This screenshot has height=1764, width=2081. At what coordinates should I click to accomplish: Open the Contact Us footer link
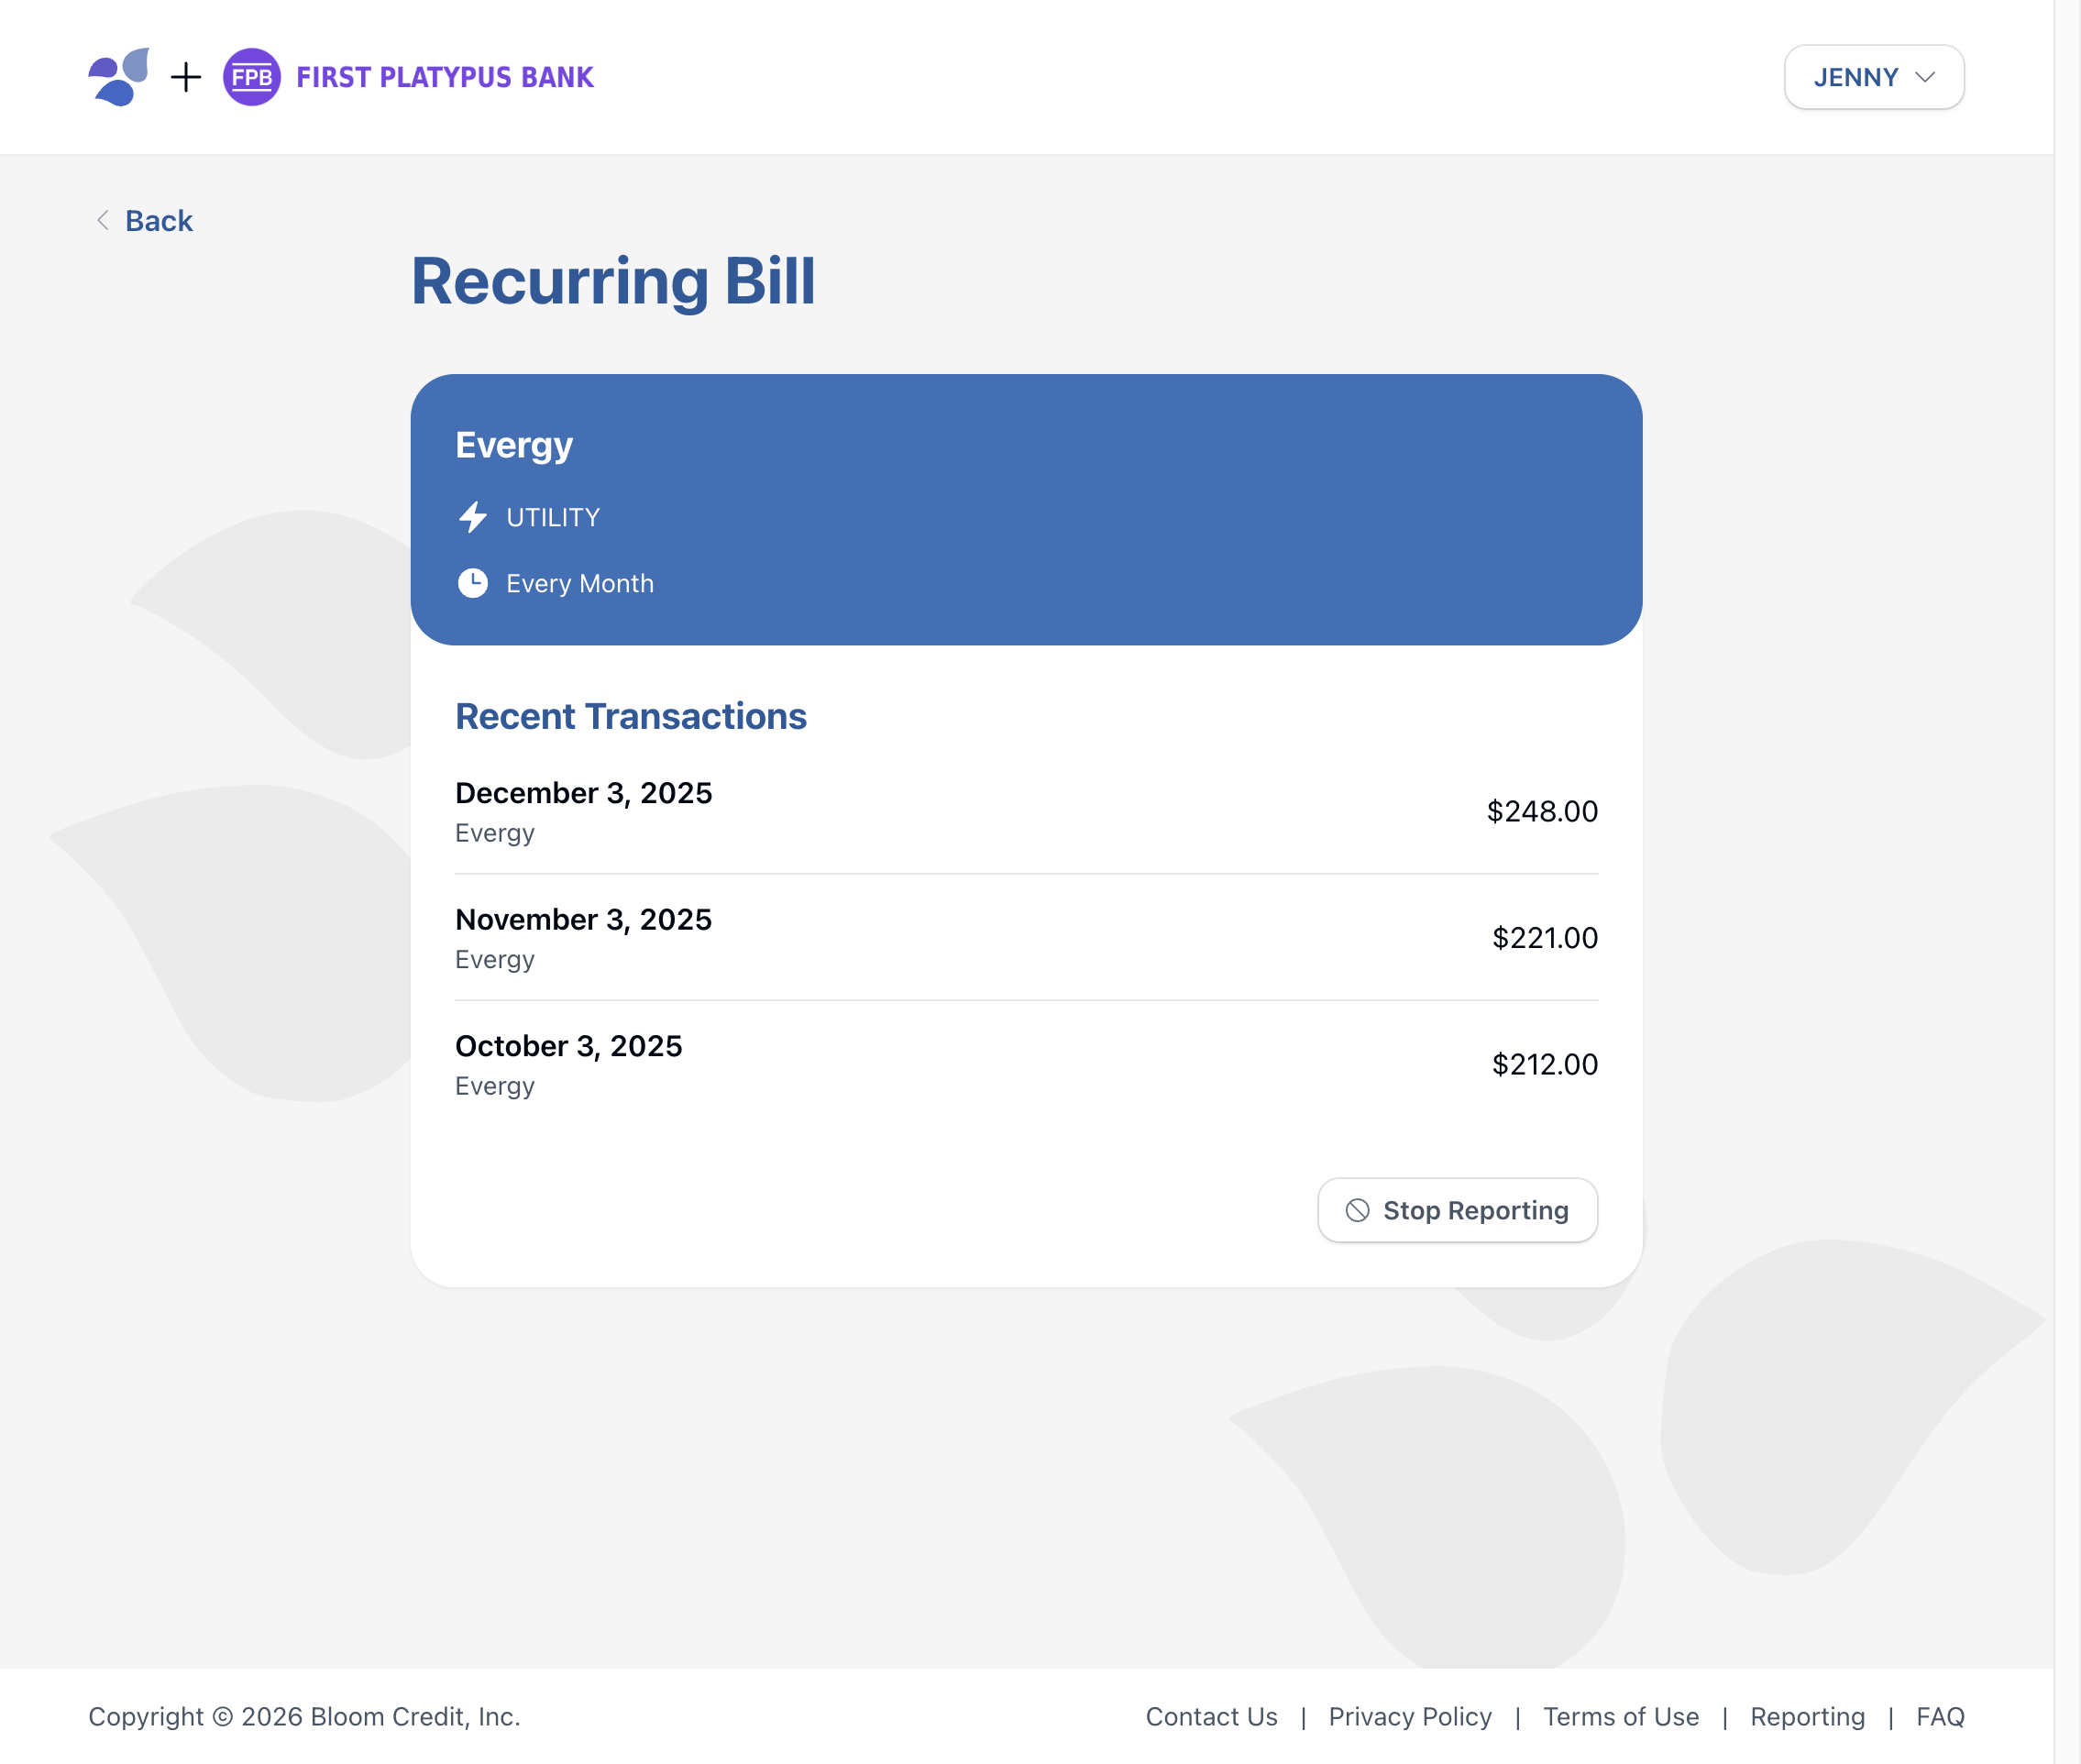(x=1210, y=1716)
